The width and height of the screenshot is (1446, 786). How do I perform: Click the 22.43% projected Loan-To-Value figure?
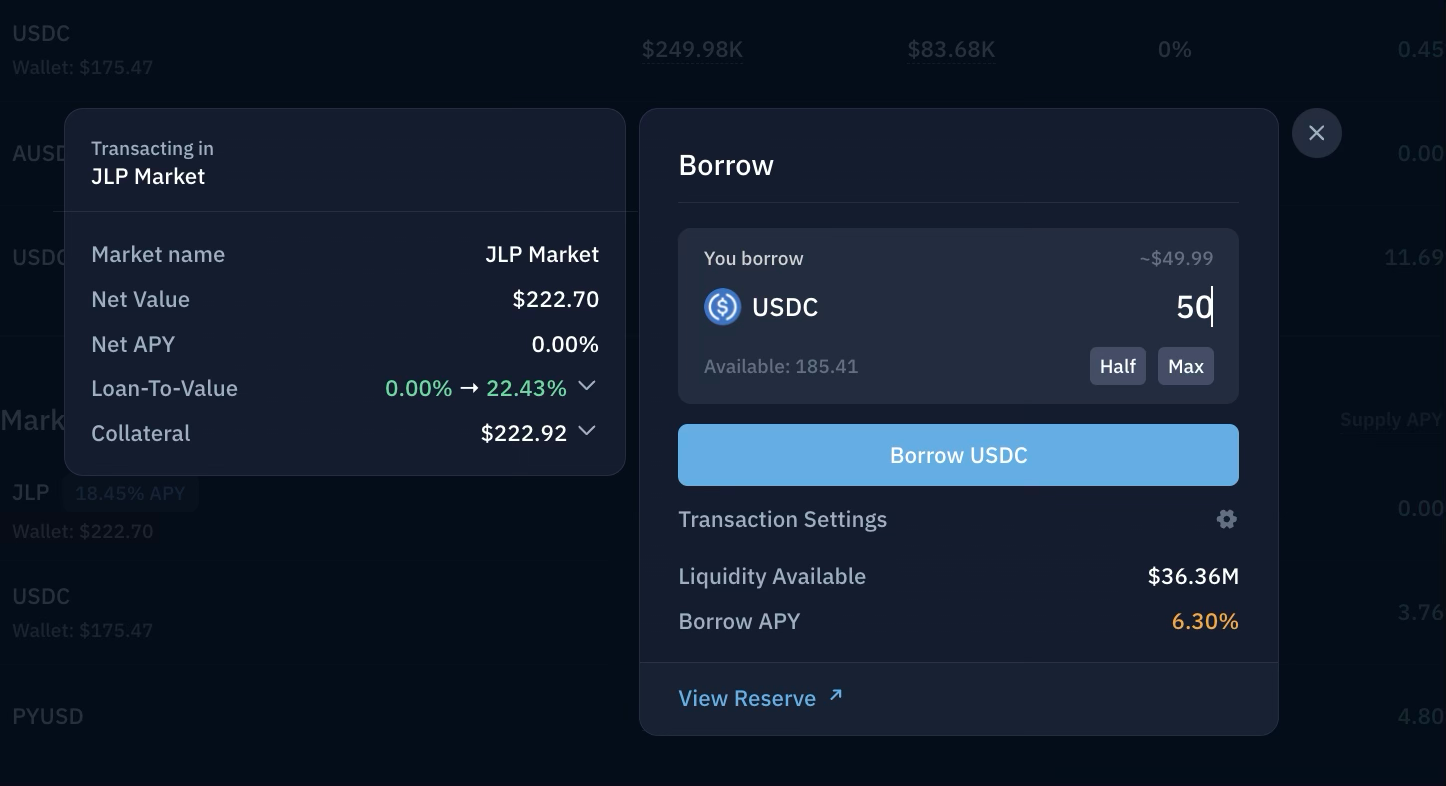coord(526,388)
